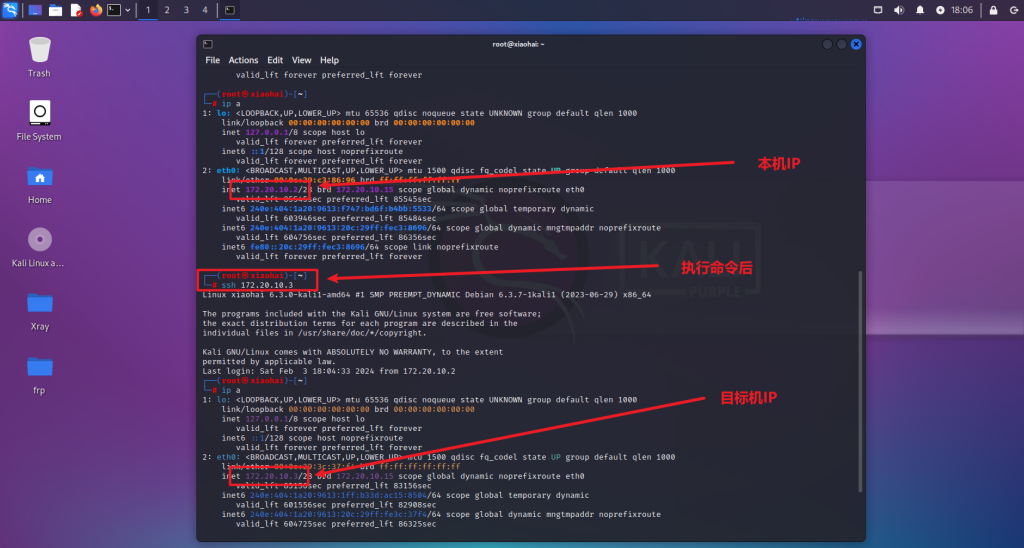Click 'valid_lft 603946sec preferred_lft 85484sec' line
The image size is (1024, 548).
click(336, 218)
